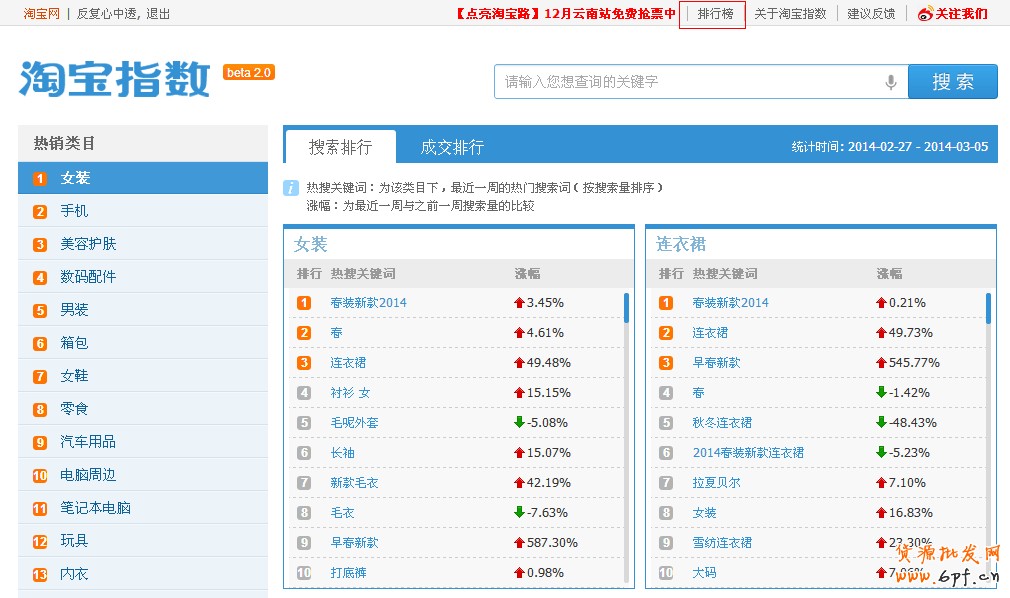The height and width of the screenshot is (598, 1010).
Task: Click the 搜索 search button
Action: click(x=952, y=82)
